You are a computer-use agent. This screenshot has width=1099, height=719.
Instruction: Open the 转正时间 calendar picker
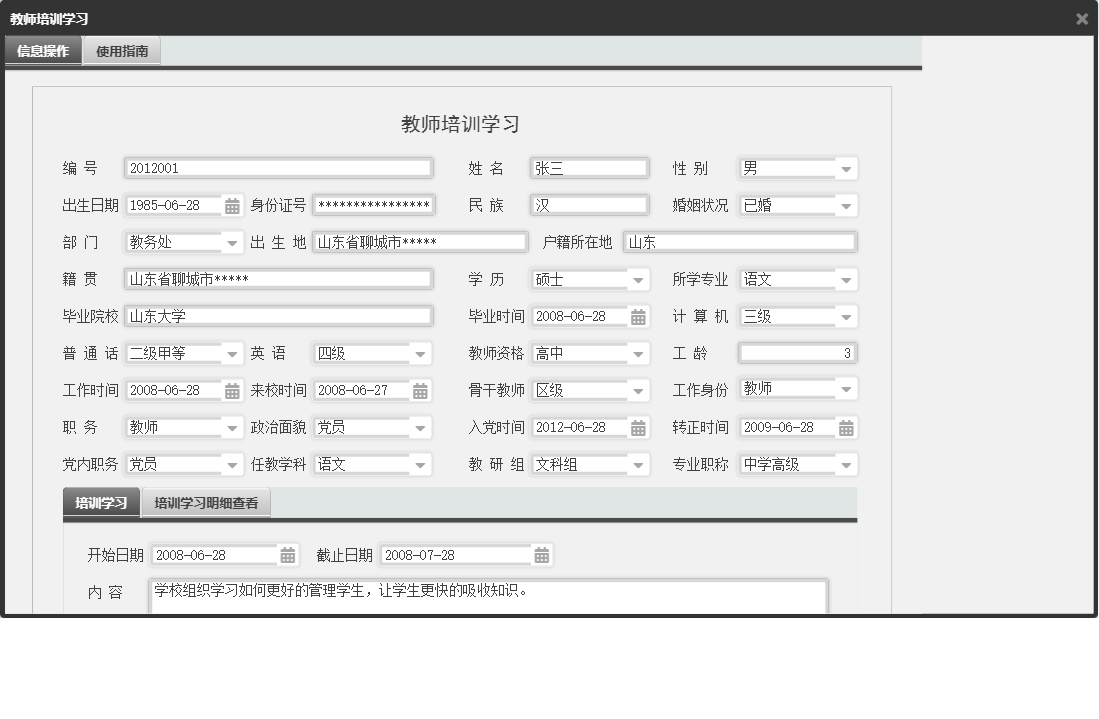tap(846, 426)
